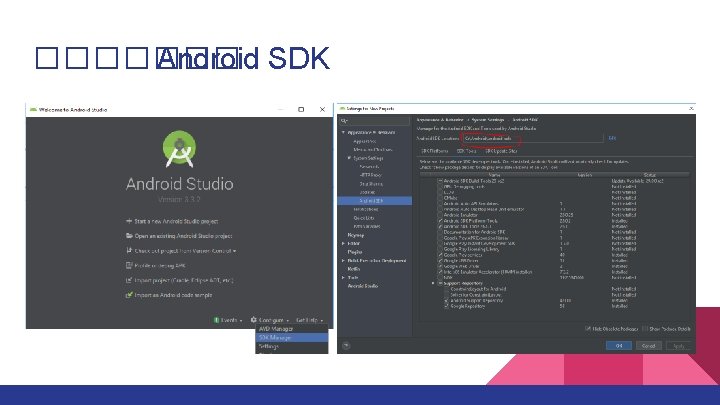This screenshot has width=720, height=405.
Task: Select Kotlin in the settings tree
Action: pyautogui.click(x=354, y=269)
